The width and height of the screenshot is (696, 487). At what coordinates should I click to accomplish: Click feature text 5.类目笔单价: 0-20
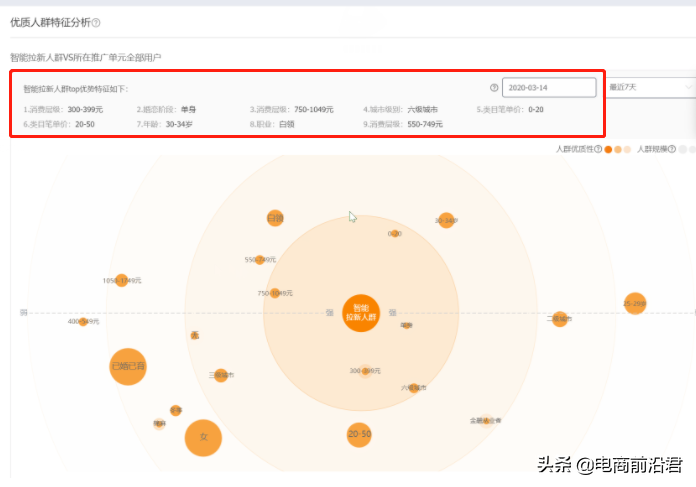(510, 110)
